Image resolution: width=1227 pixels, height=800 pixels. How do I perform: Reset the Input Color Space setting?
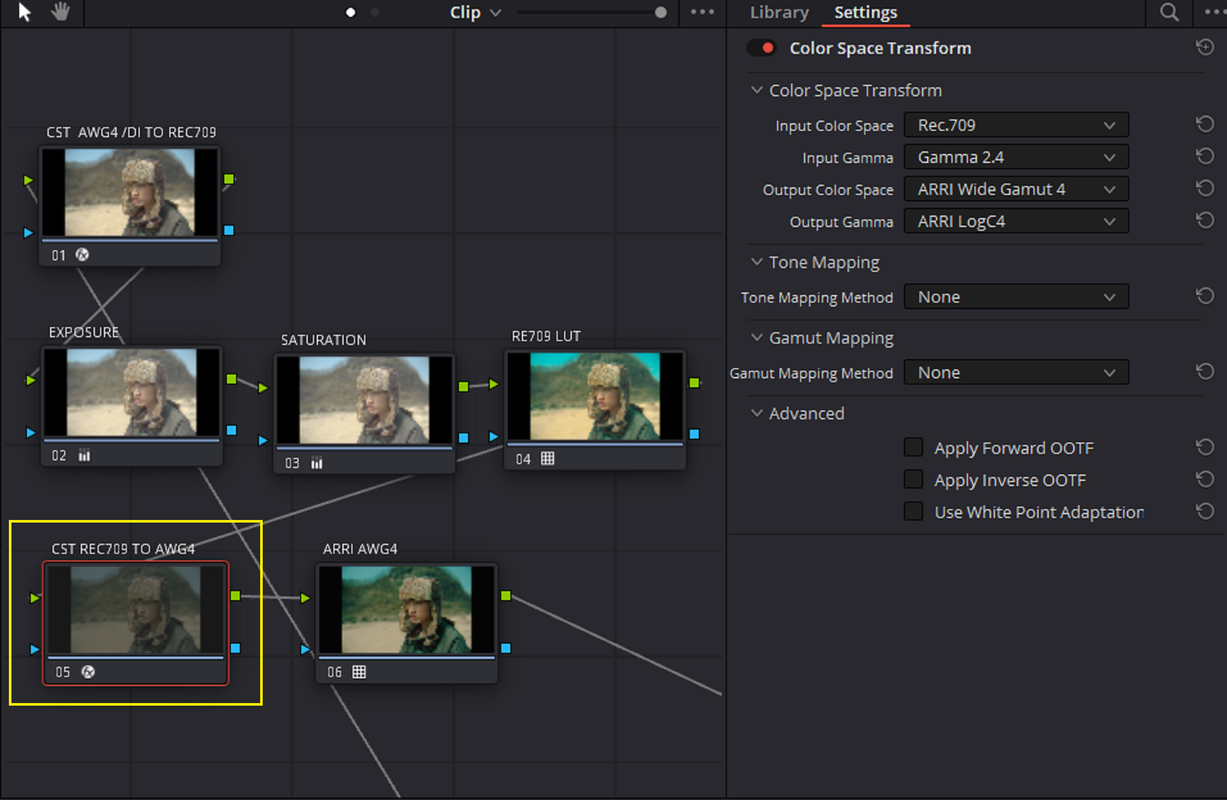1205,125
